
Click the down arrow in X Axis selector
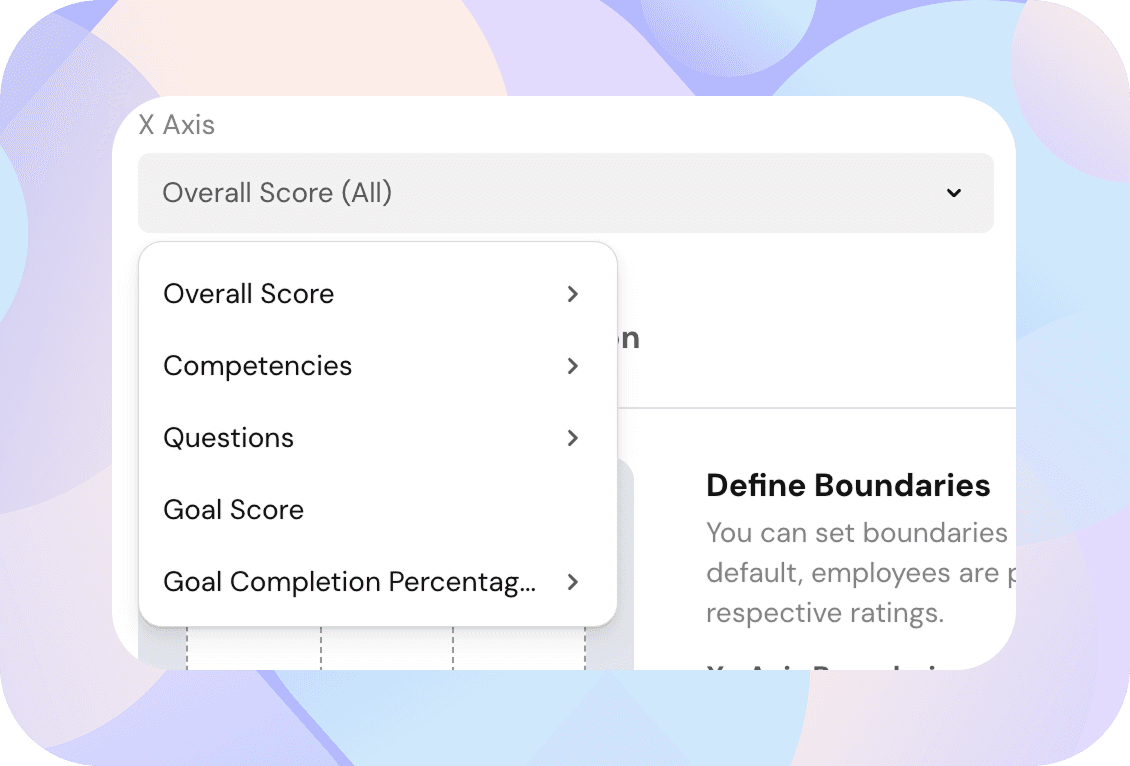(x=954, y=193)
